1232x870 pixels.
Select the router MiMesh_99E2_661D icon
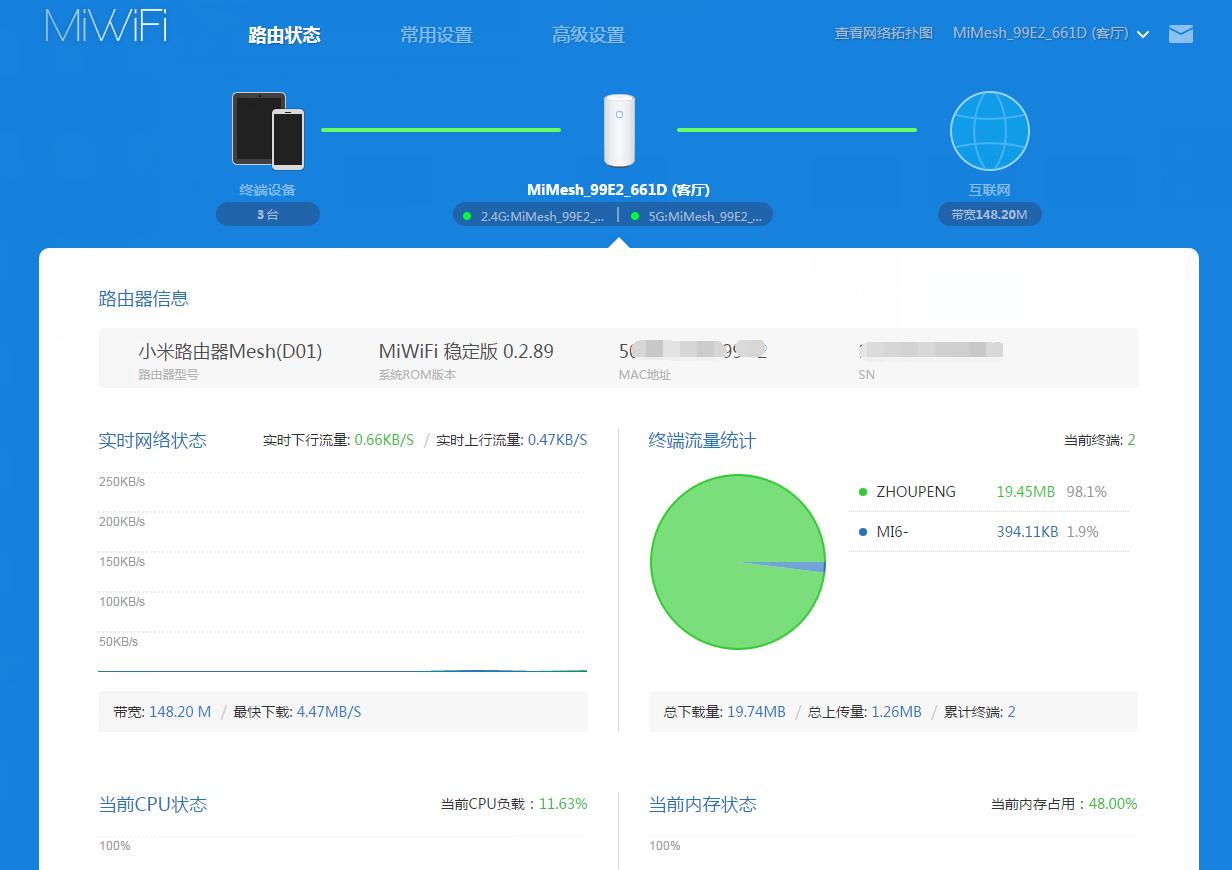tap(619, 128)
